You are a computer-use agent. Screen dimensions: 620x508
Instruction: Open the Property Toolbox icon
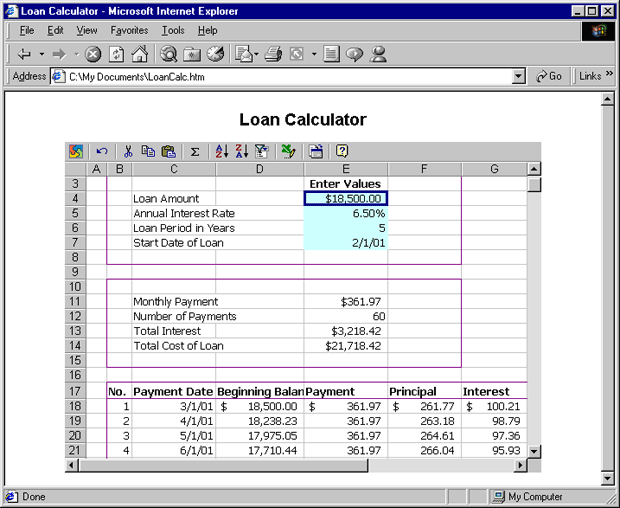pos(316,151)
